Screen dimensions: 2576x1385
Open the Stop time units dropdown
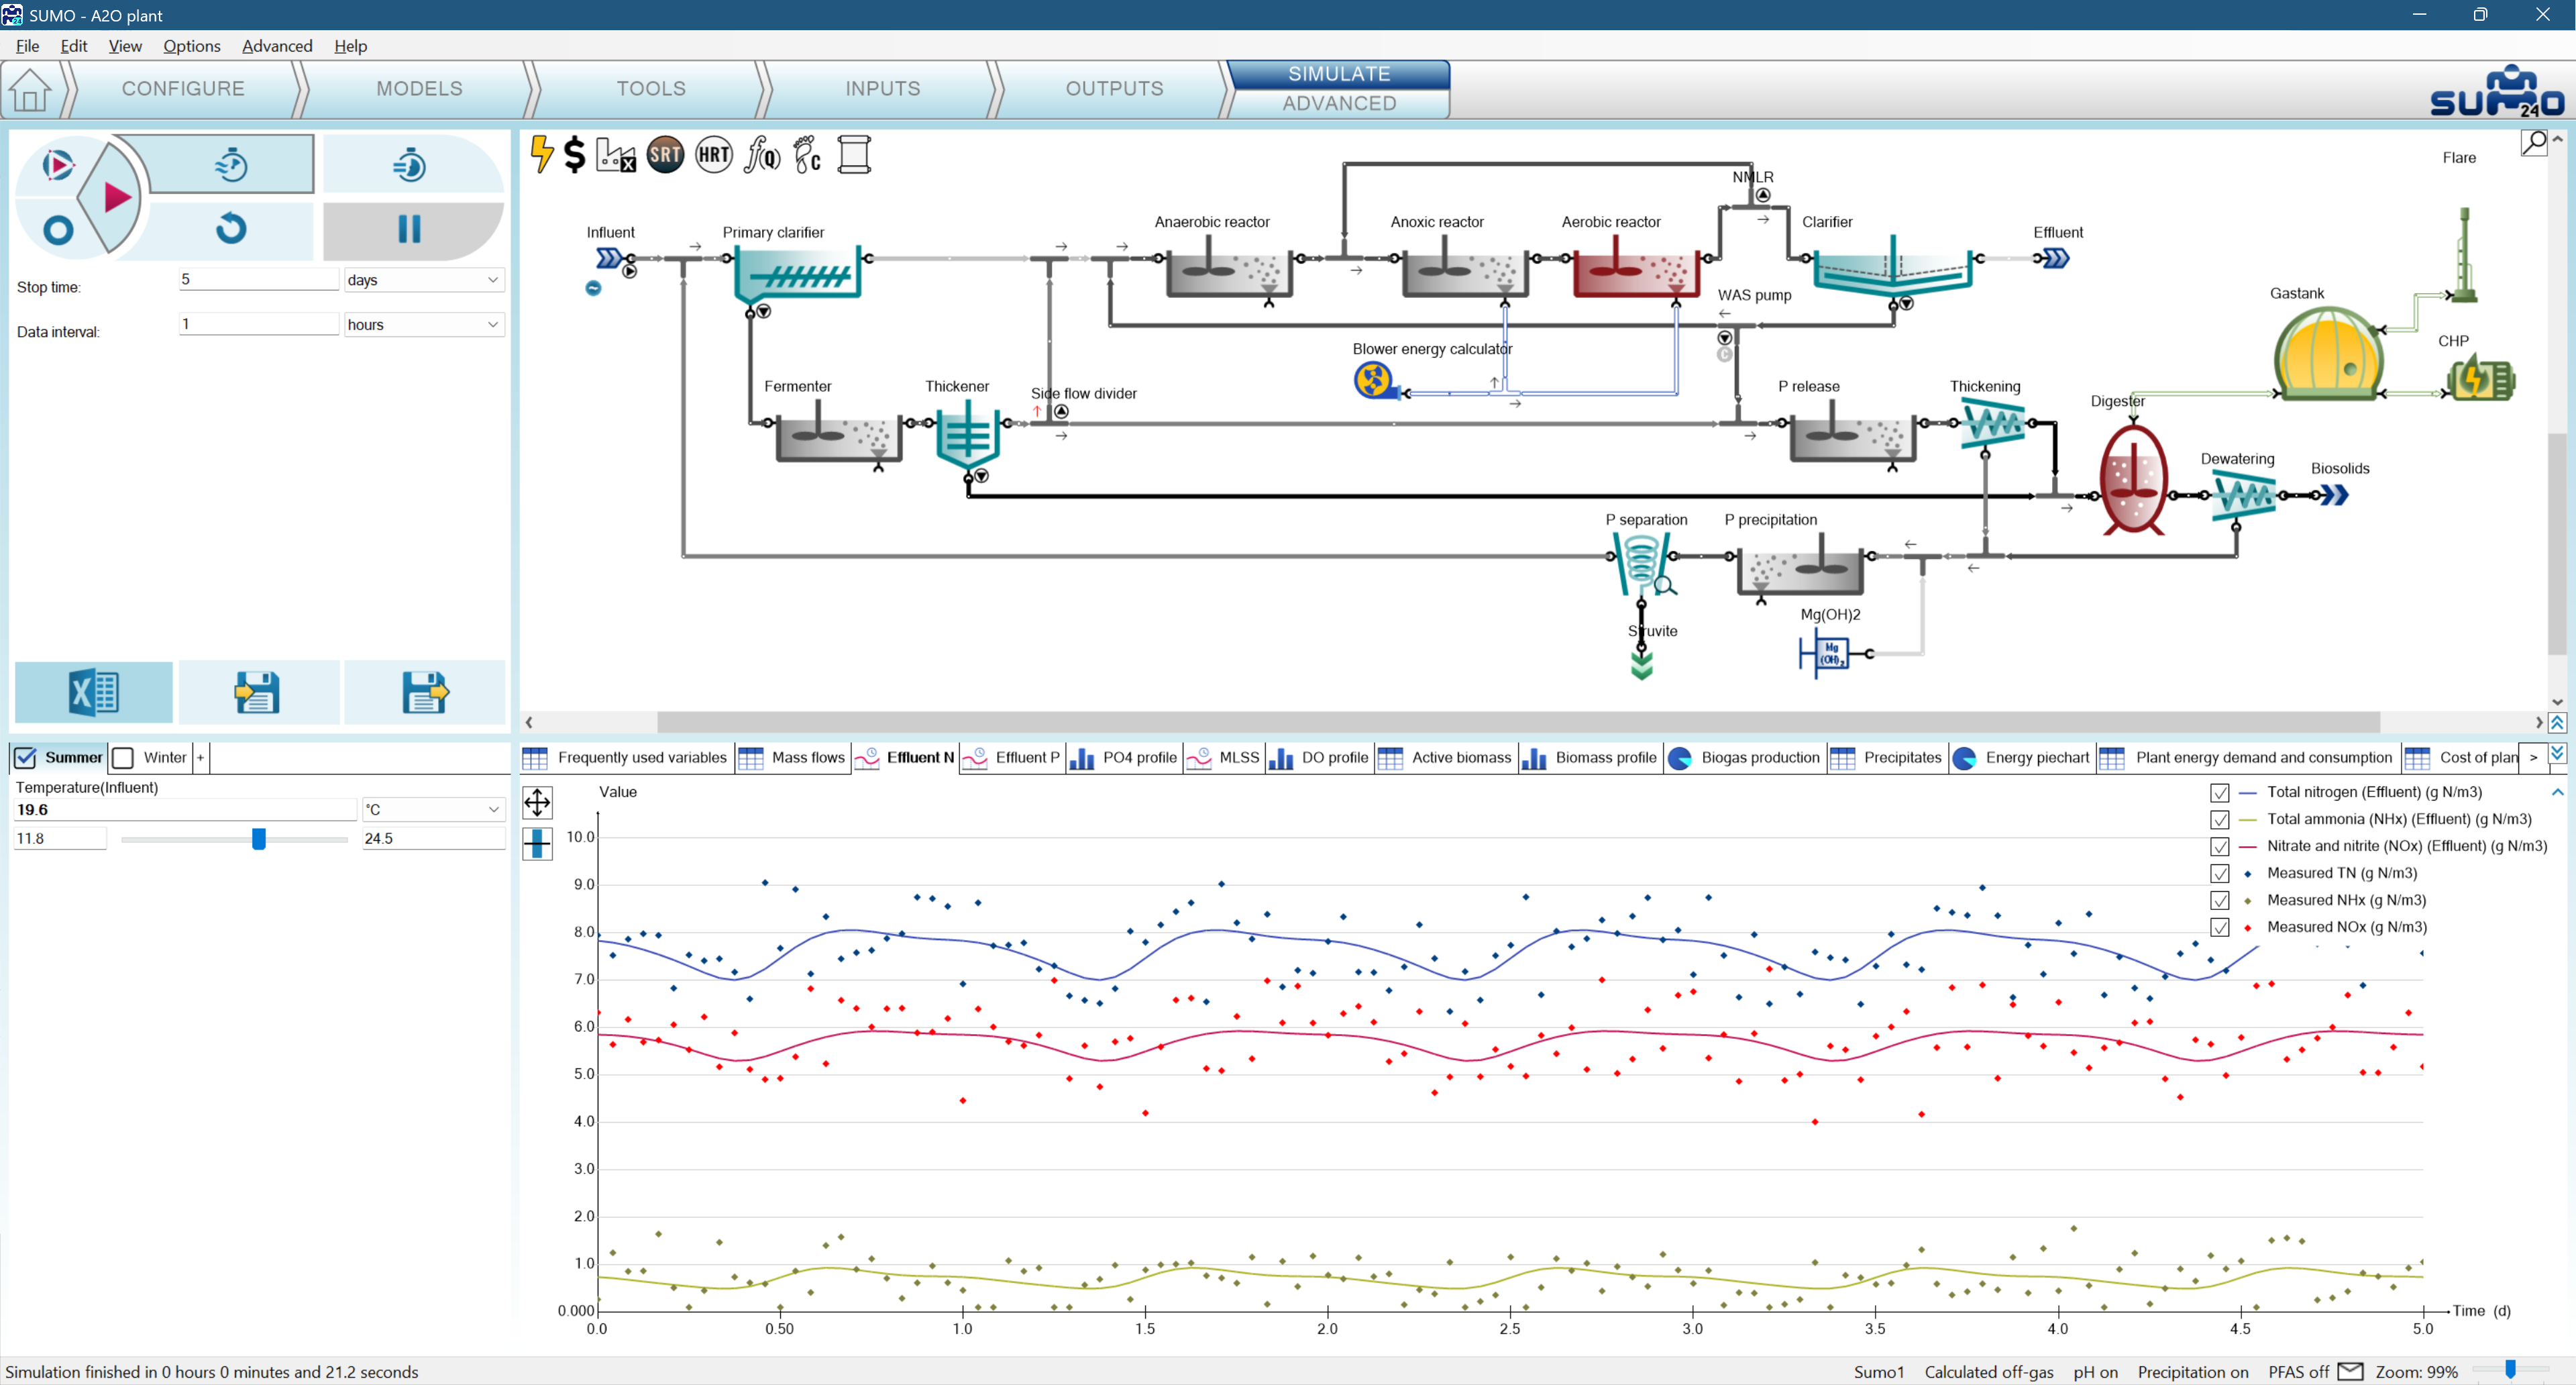tap(423, 280)
